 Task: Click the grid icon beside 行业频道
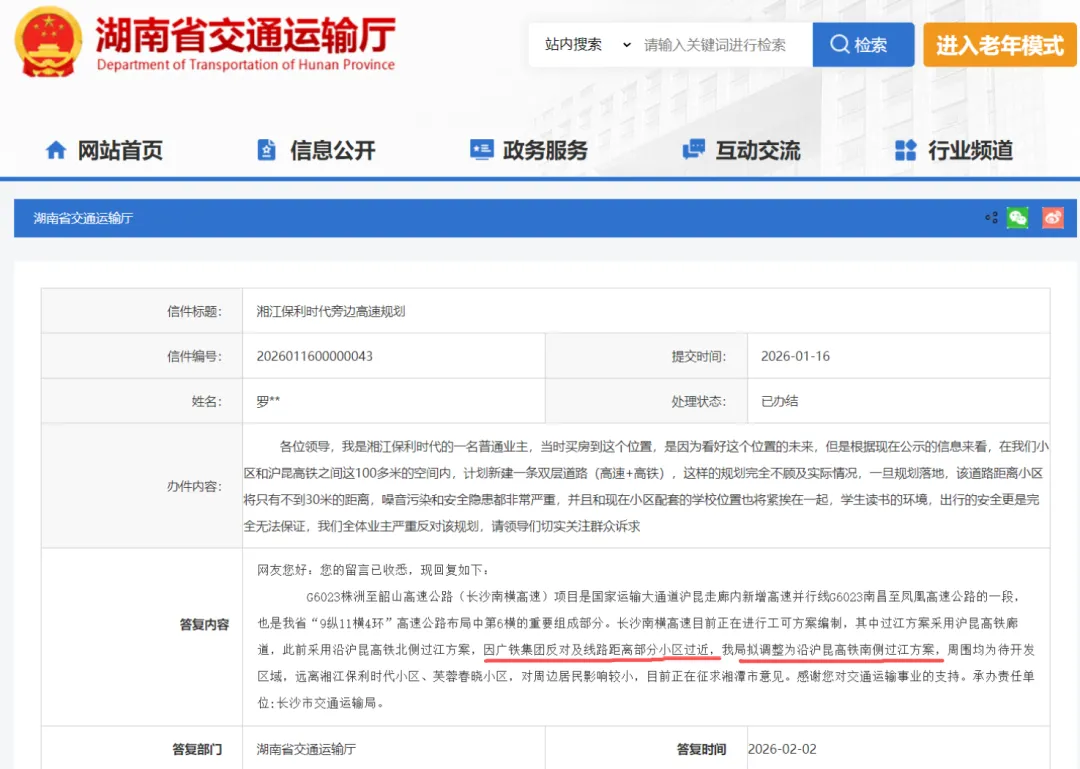tap(905, 150)
